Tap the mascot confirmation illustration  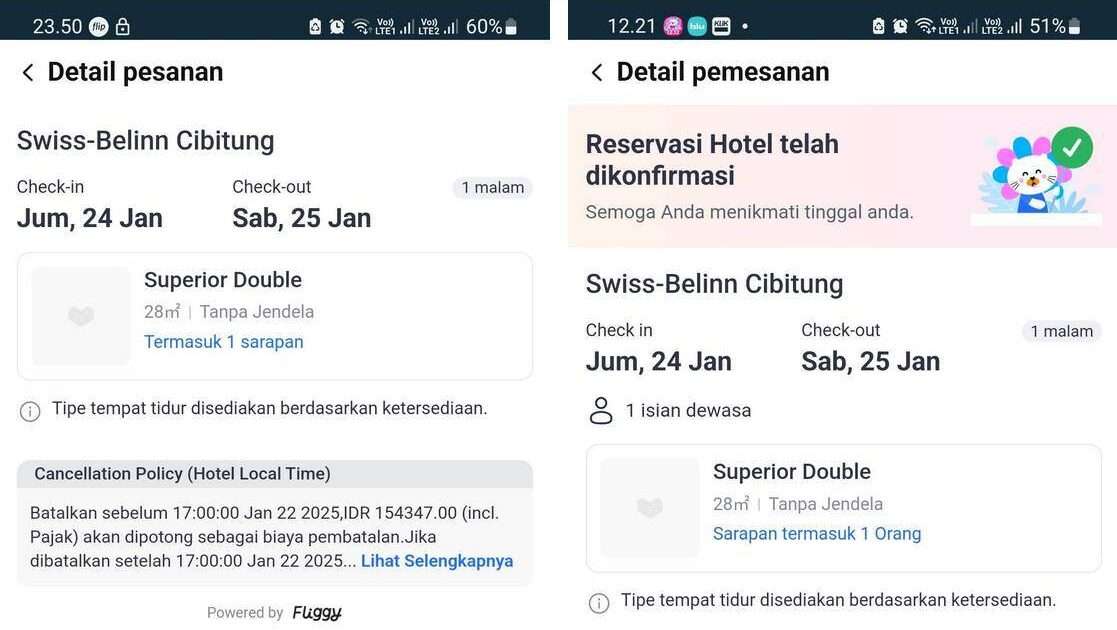(x=1037, y=175)
